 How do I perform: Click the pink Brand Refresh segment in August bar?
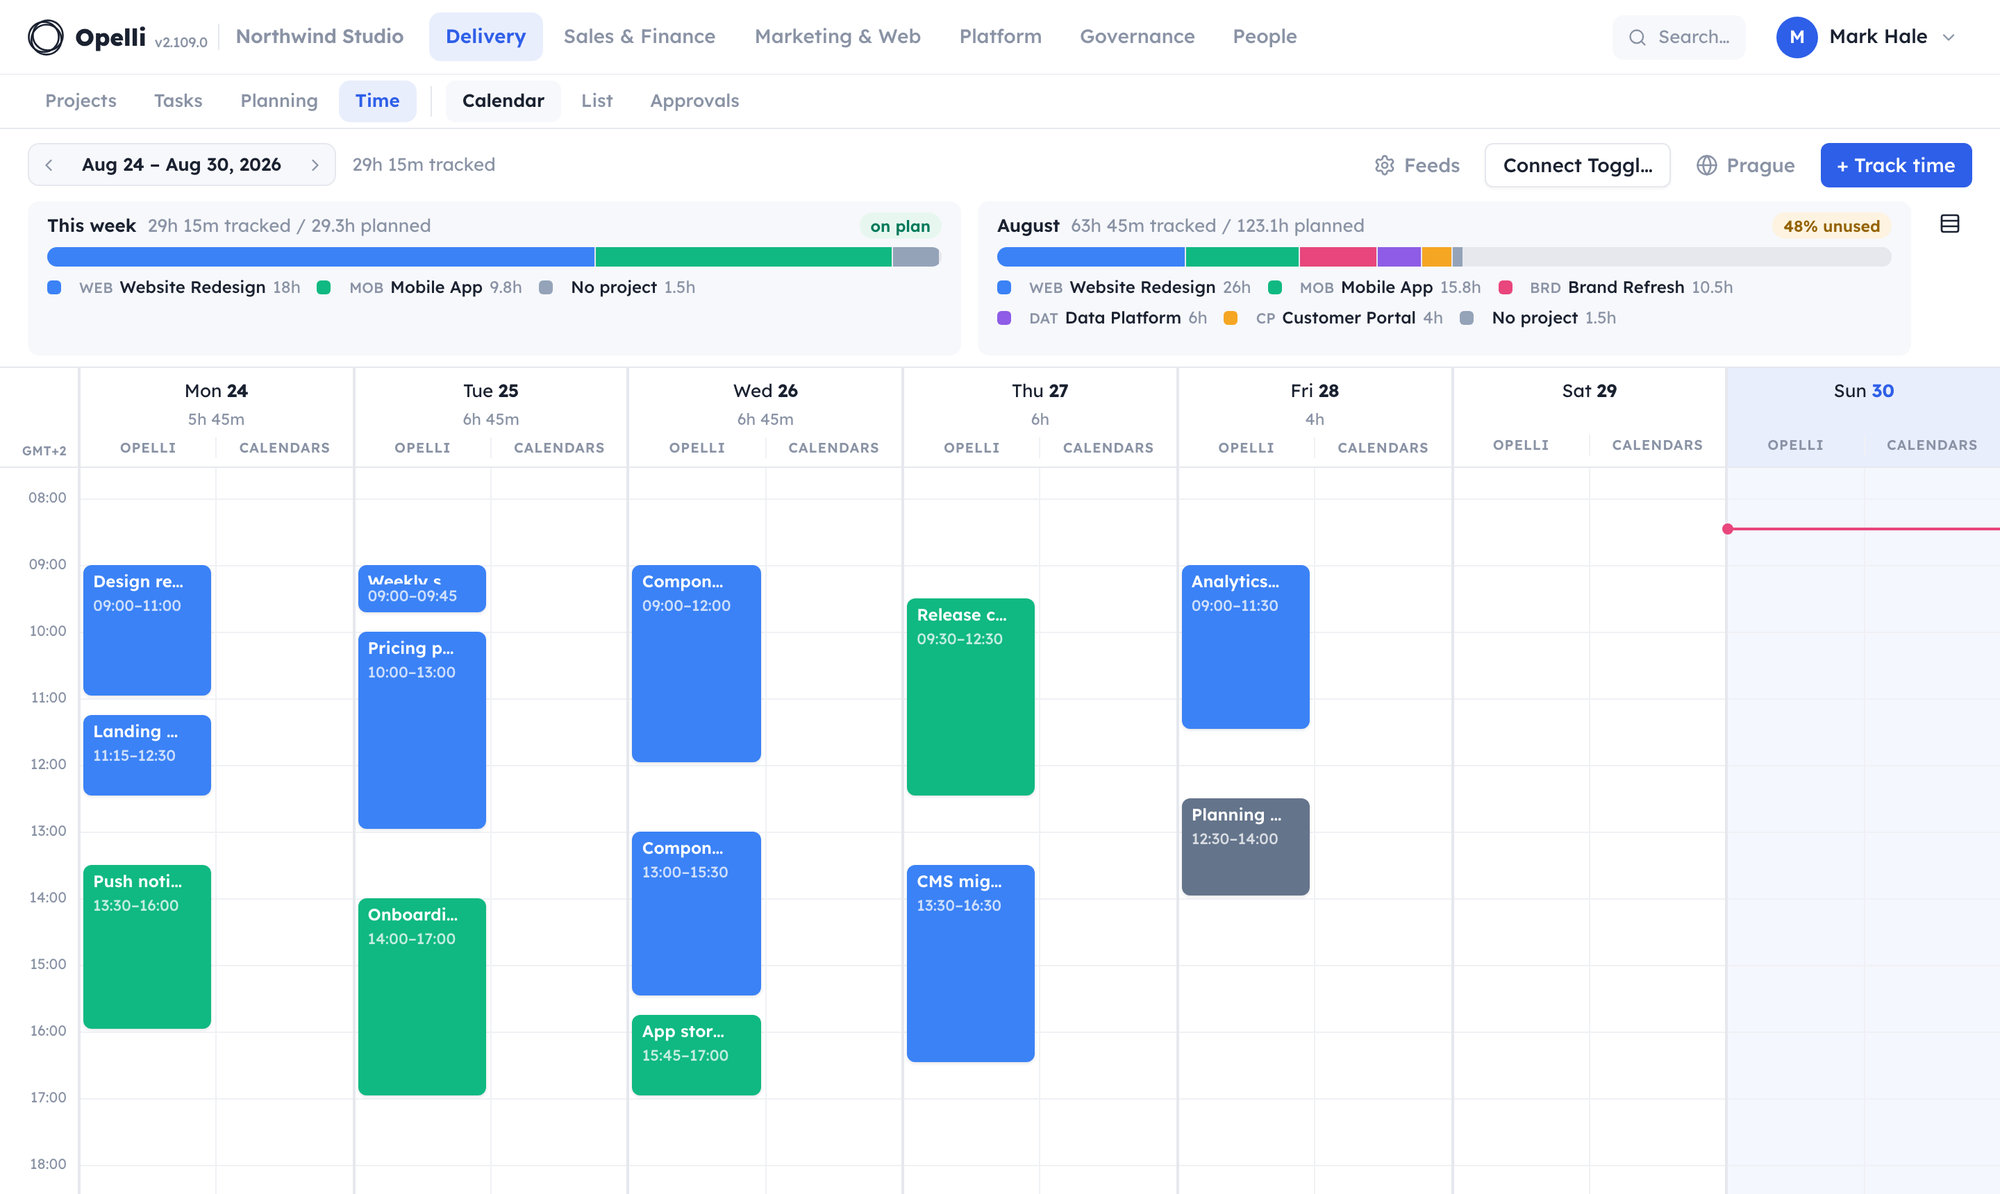1337,257
